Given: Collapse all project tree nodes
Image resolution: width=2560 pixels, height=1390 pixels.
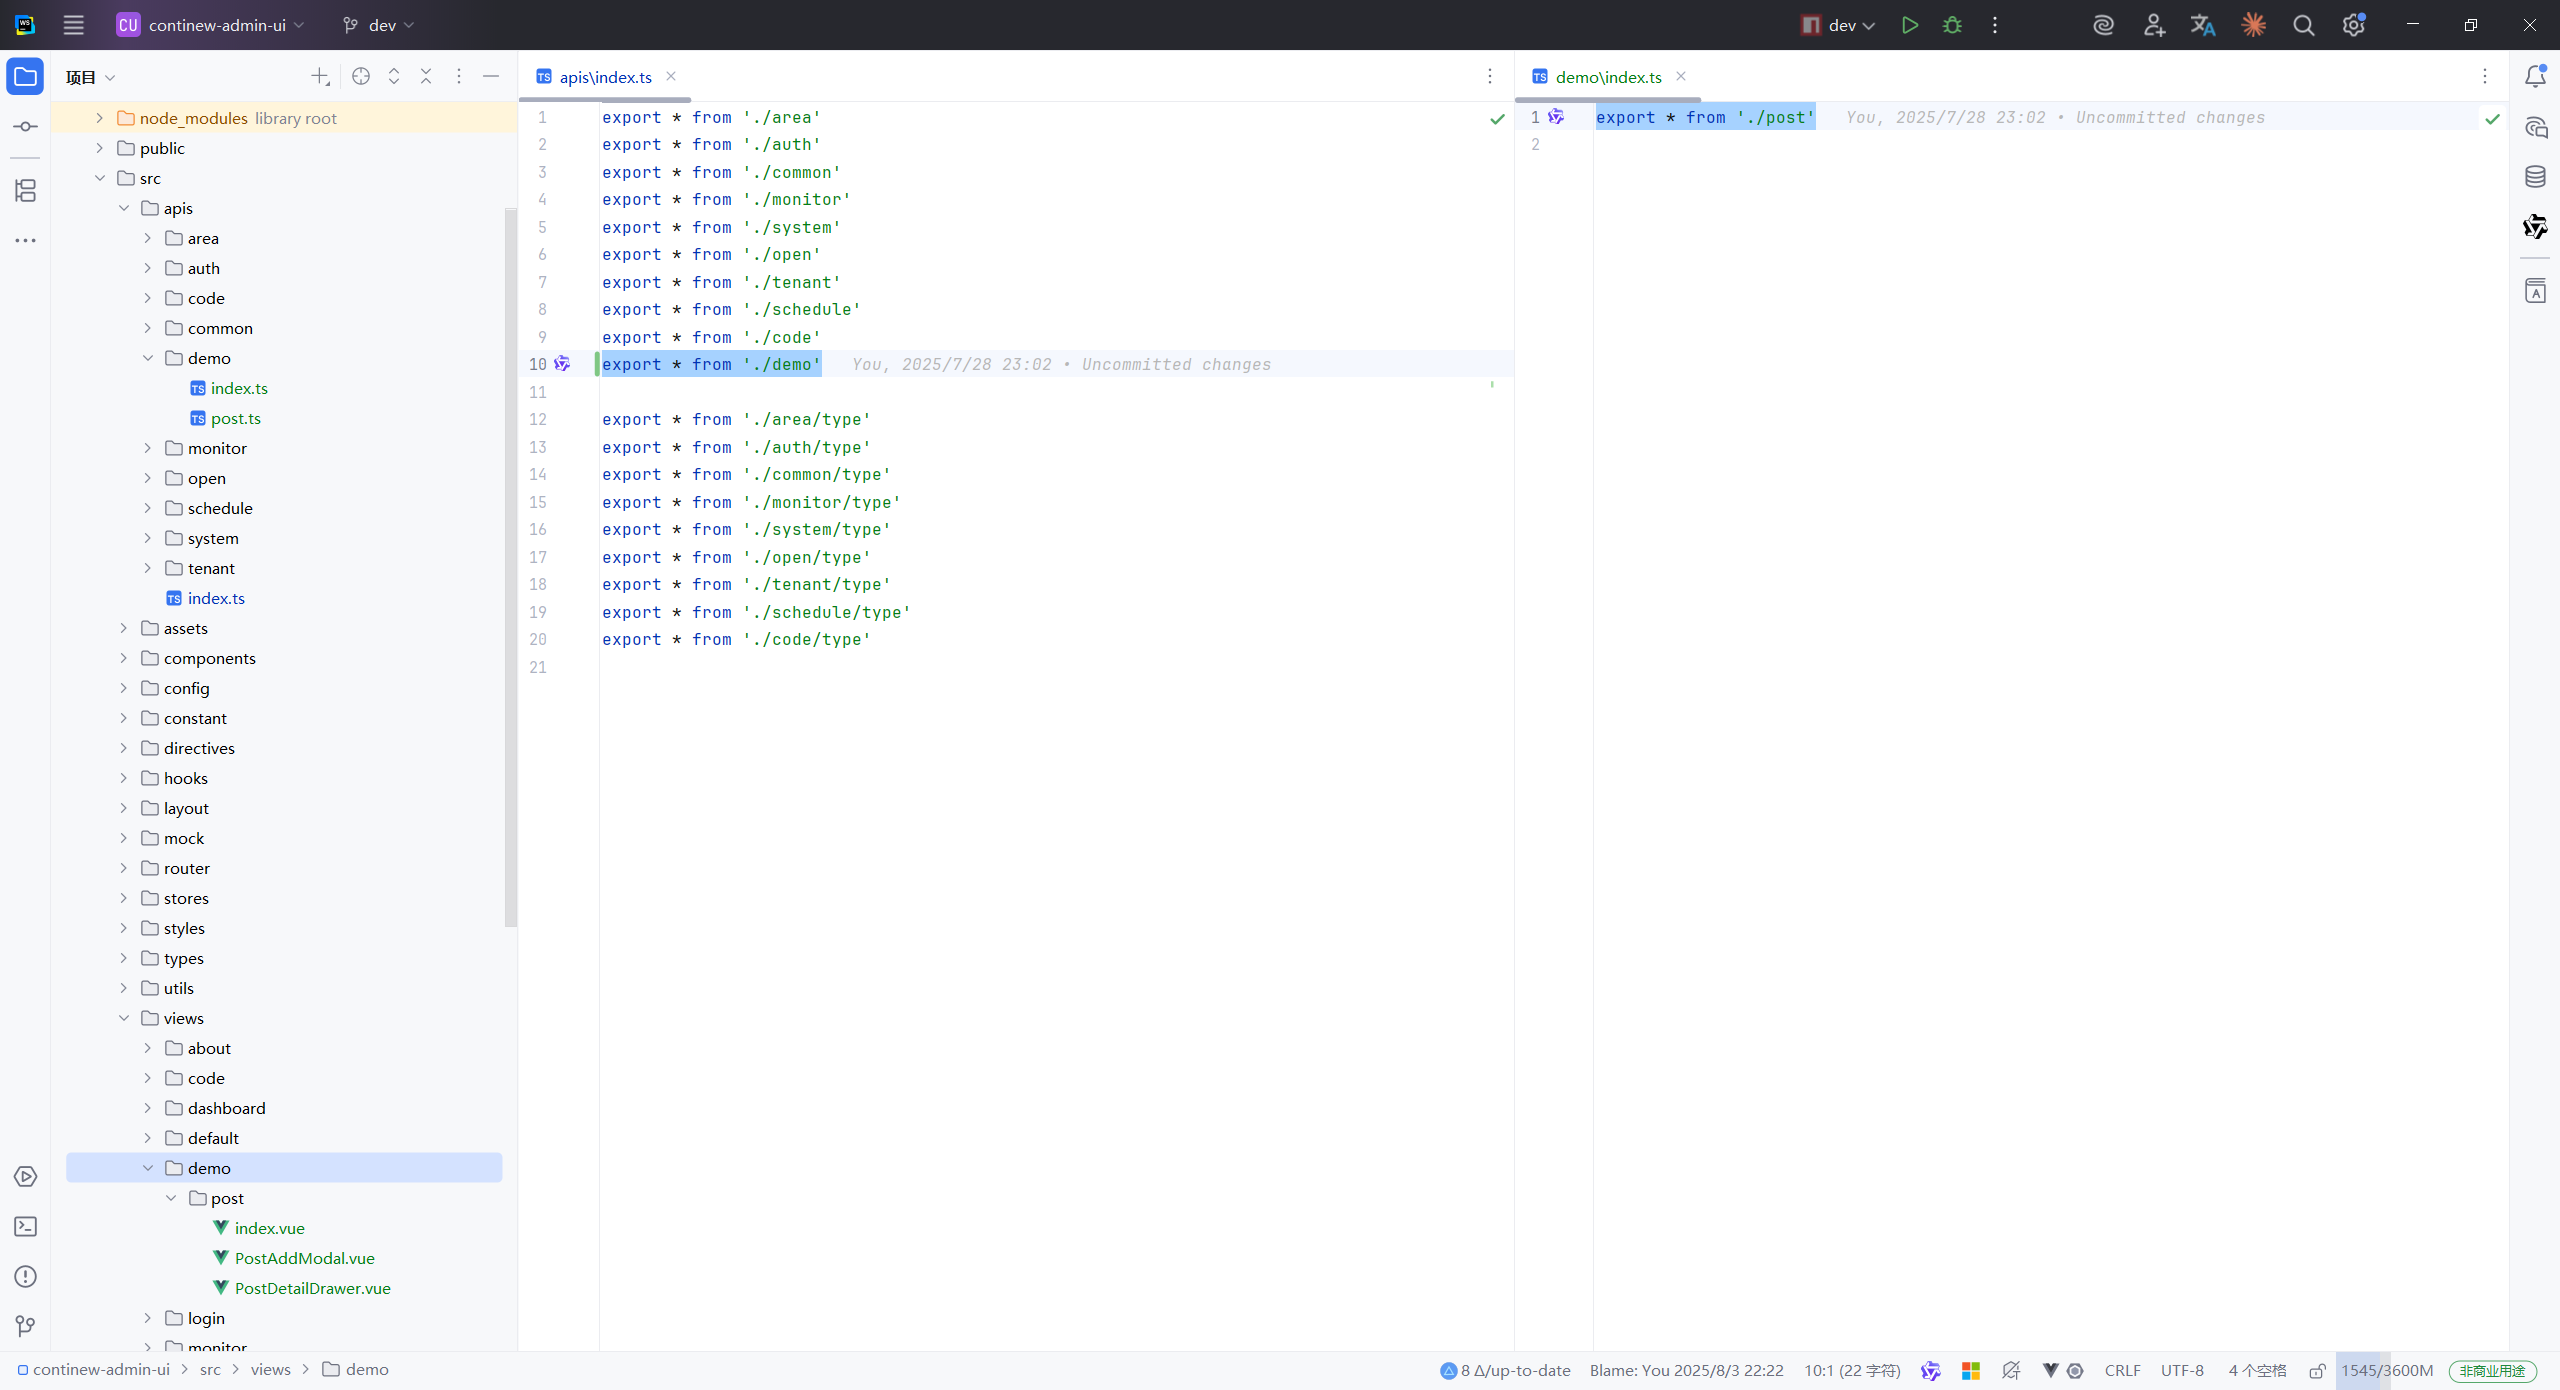Looking at the screenshot, I should click(x=426, y=77).
